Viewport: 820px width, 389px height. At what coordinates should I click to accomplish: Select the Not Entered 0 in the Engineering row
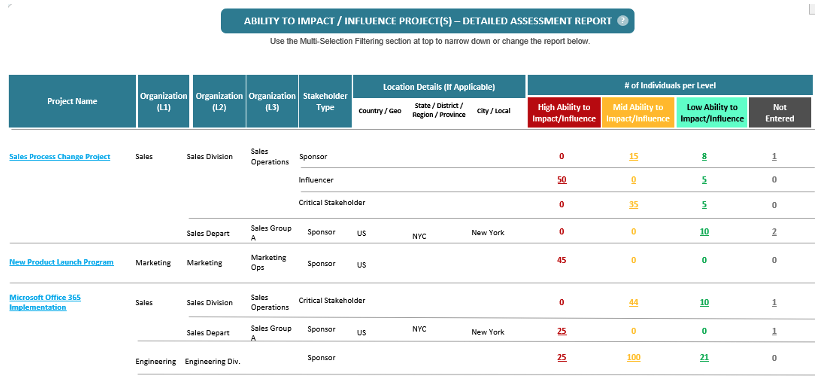(x=774, y=358)
